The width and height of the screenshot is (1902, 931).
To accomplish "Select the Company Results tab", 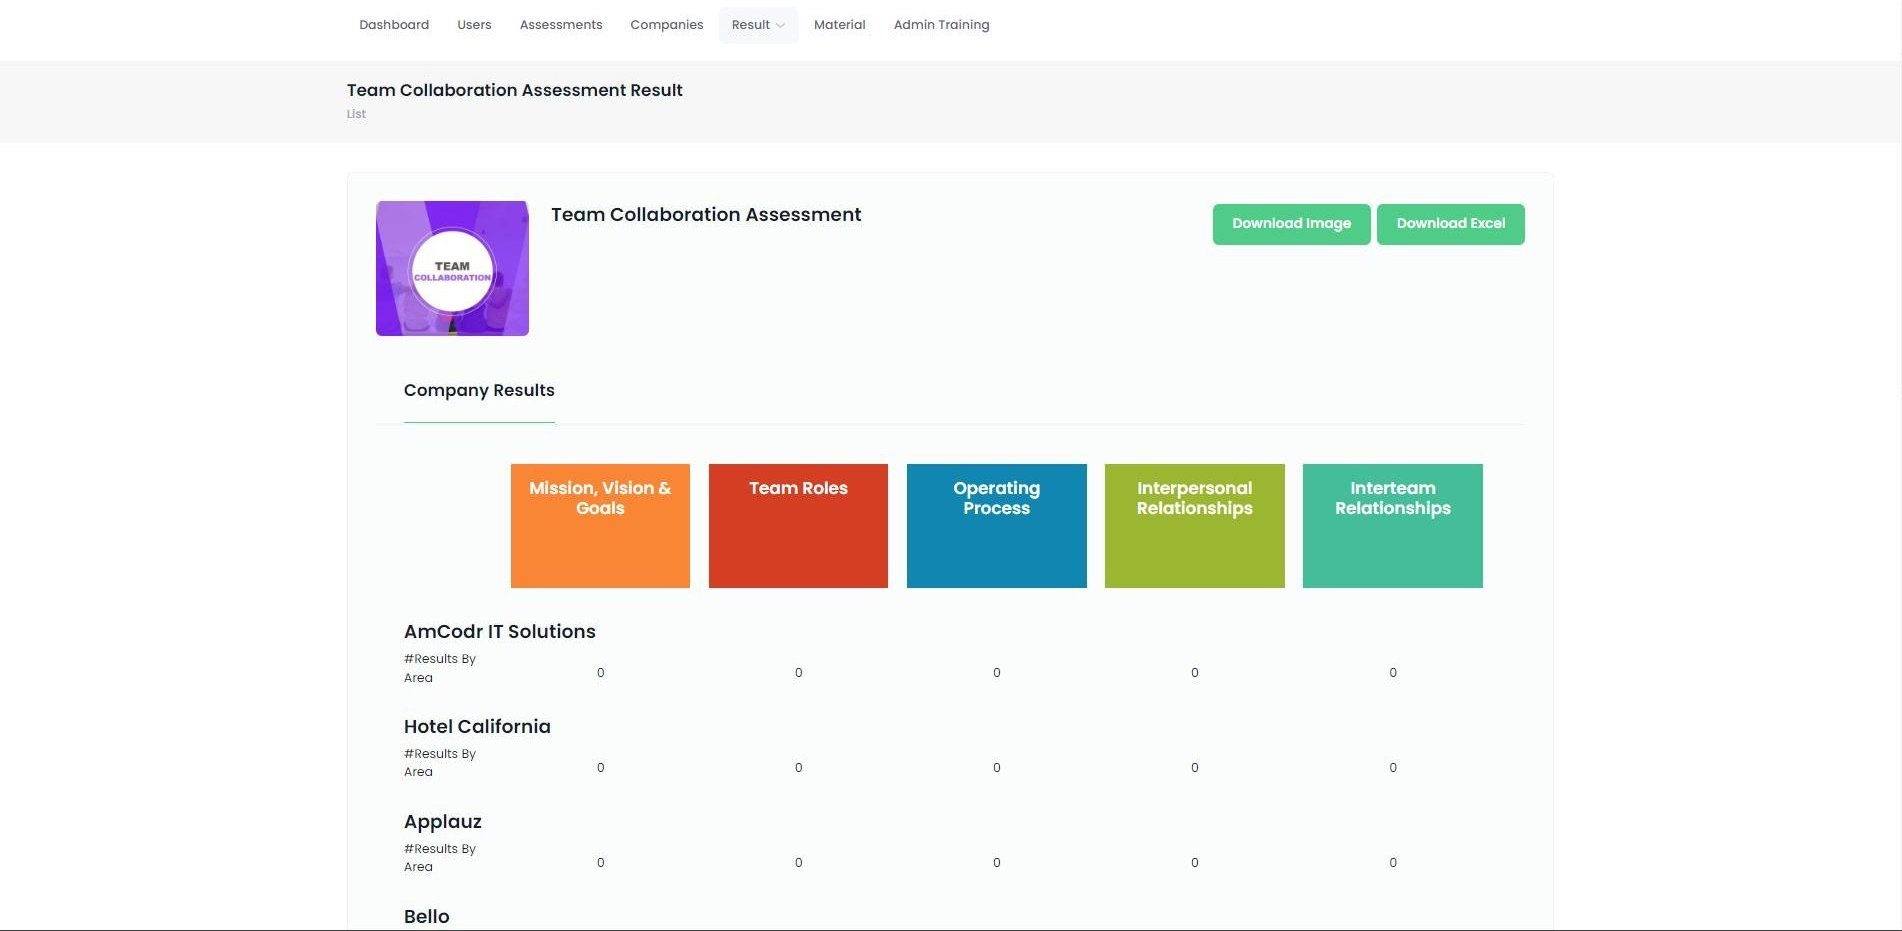I will click(479, 391).
